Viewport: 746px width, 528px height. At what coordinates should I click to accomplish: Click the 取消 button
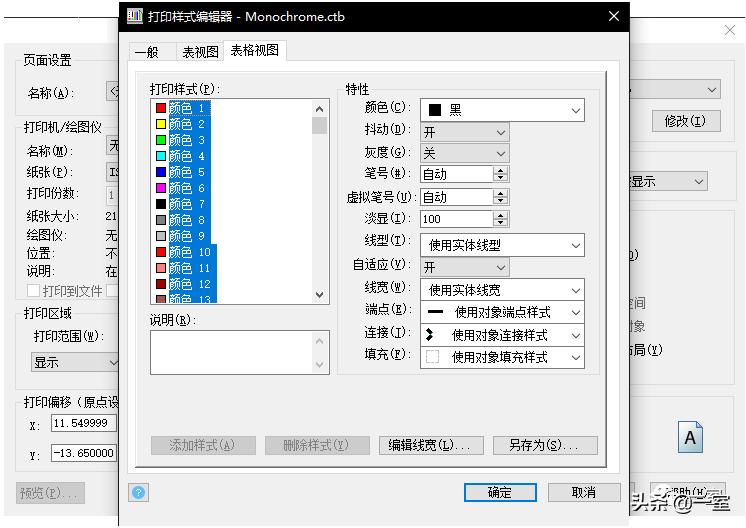584,492
